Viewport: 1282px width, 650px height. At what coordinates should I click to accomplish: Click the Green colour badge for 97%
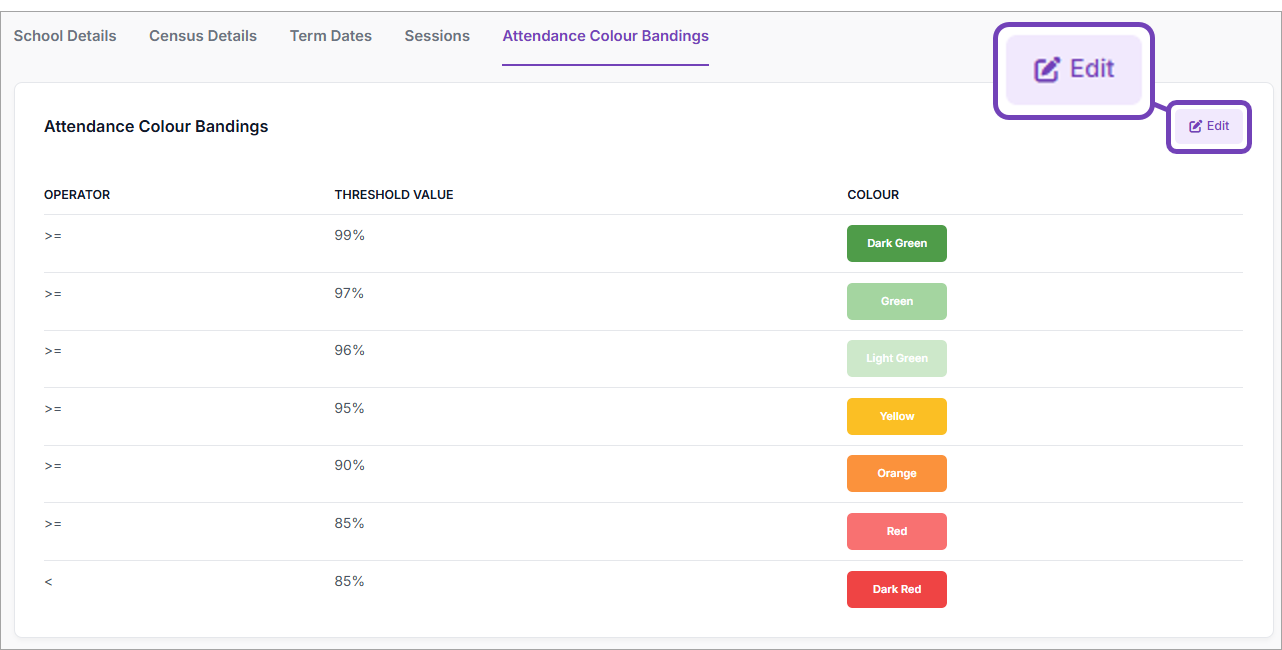pyautogui.click(x=896, y=301)
